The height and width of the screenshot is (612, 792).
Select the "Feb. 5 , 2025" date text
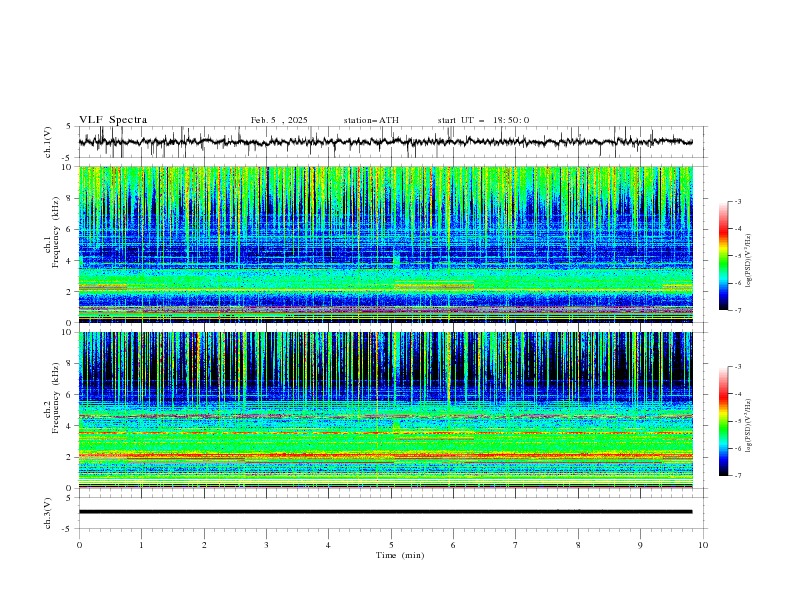pos(279,120)
